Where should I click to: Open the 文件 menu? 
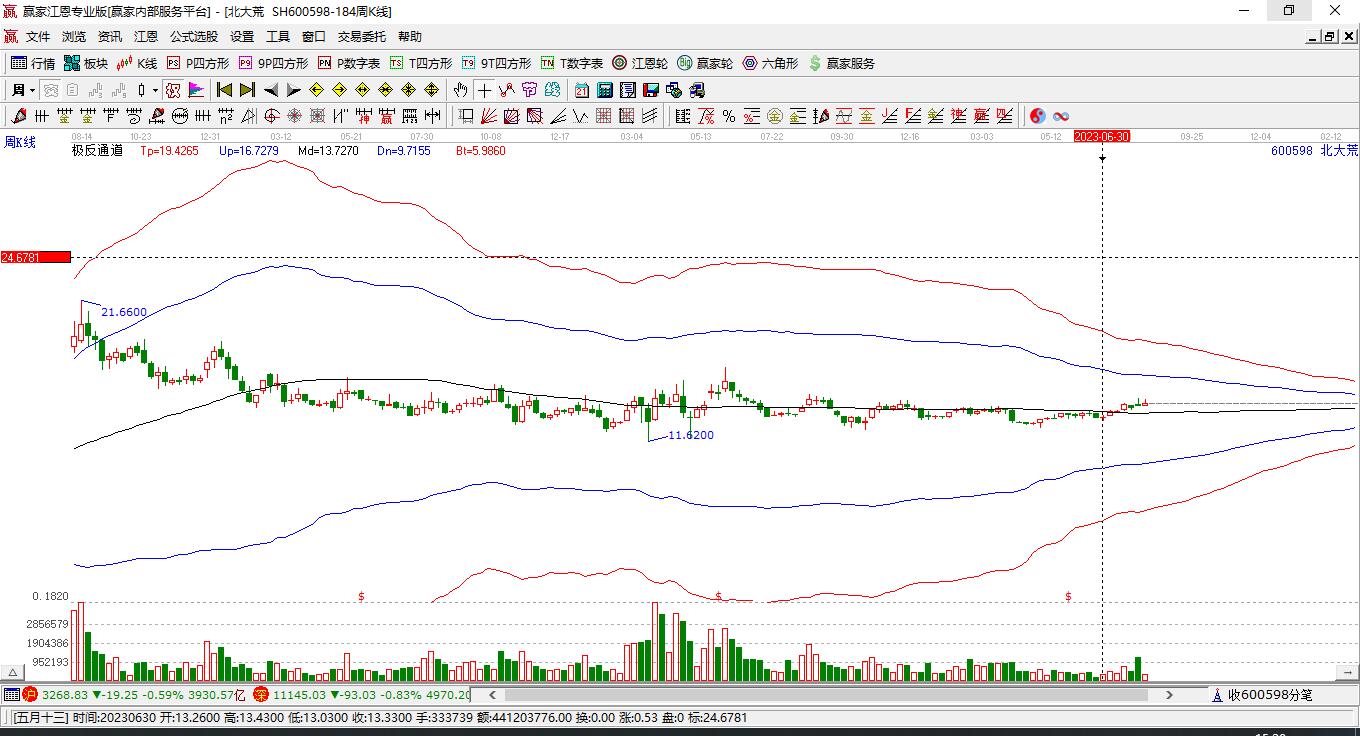click(38, 37)
